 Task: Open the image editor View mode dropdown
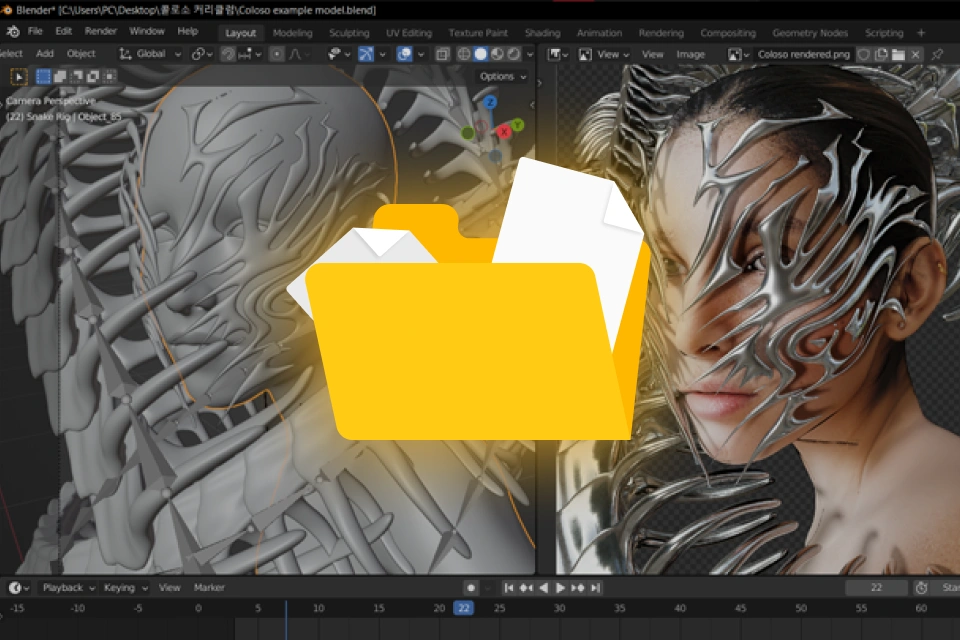click(x=603, y=55)
